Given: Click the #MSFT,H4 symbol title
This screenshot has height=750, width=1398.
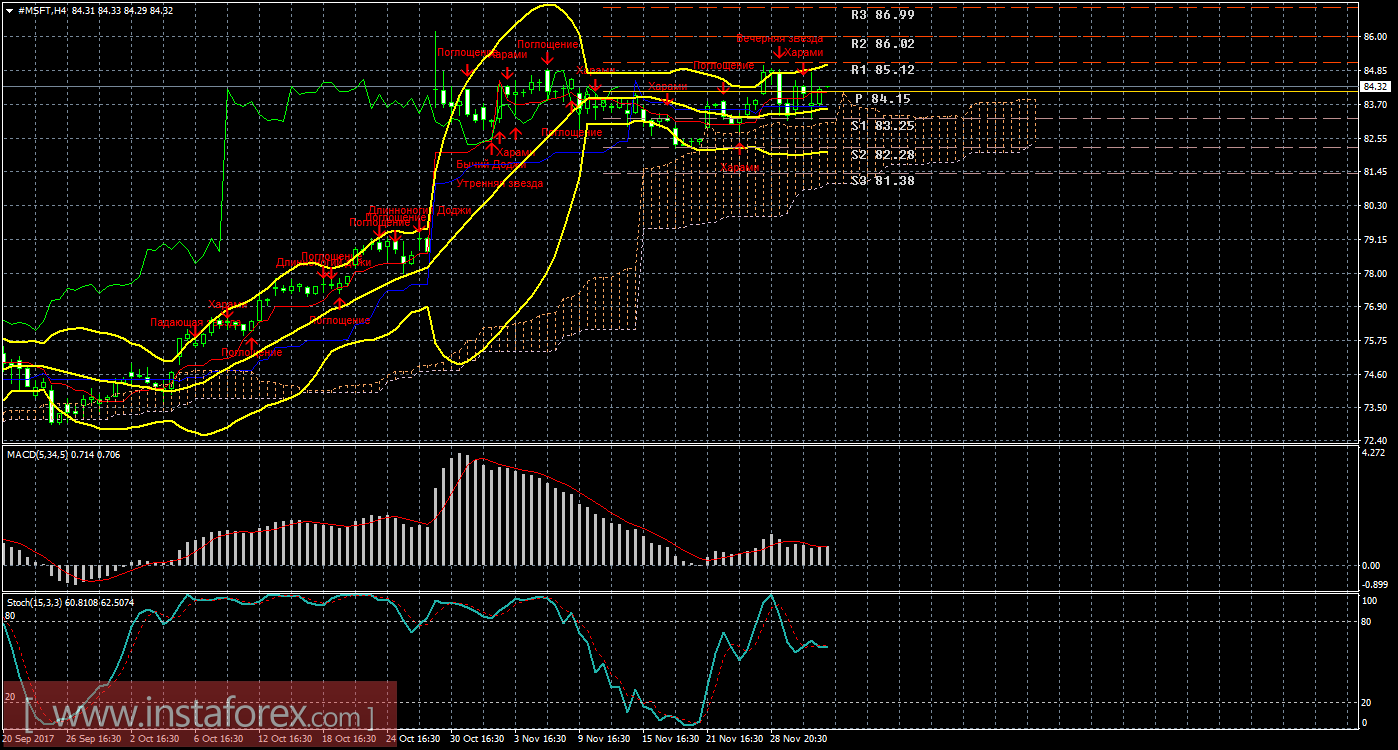Looking at the screenshot, I should tap(38, 10).
